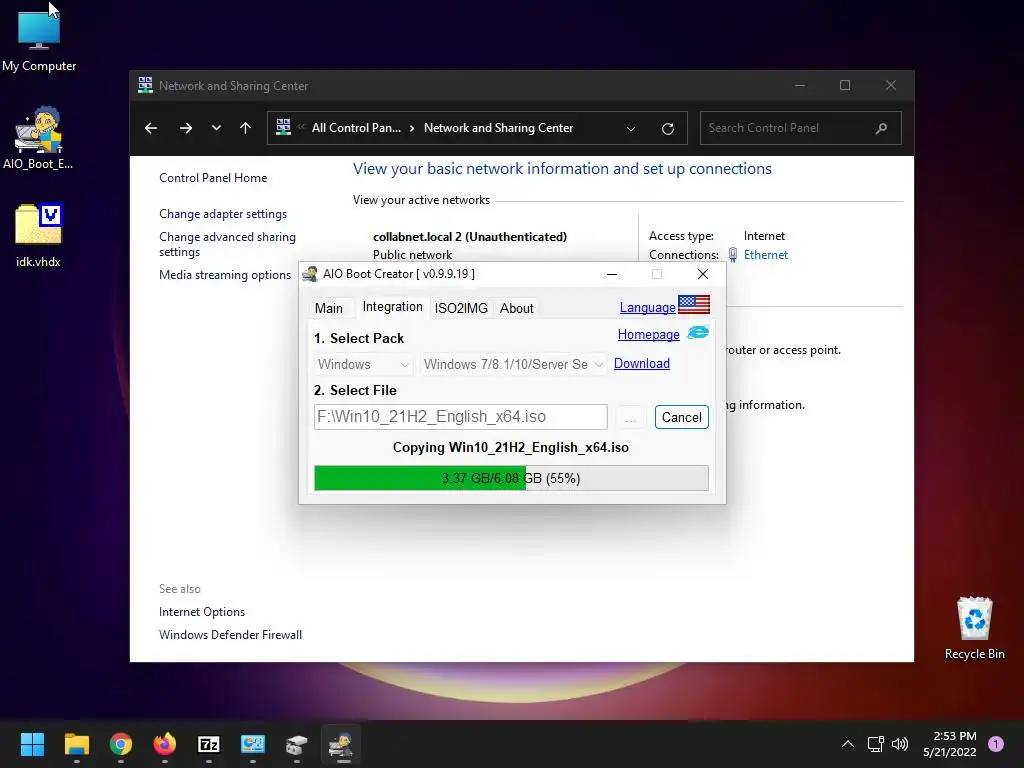1024x768 pixels.
Task: Open Control Panel Home link
Action: coord(213,178)
